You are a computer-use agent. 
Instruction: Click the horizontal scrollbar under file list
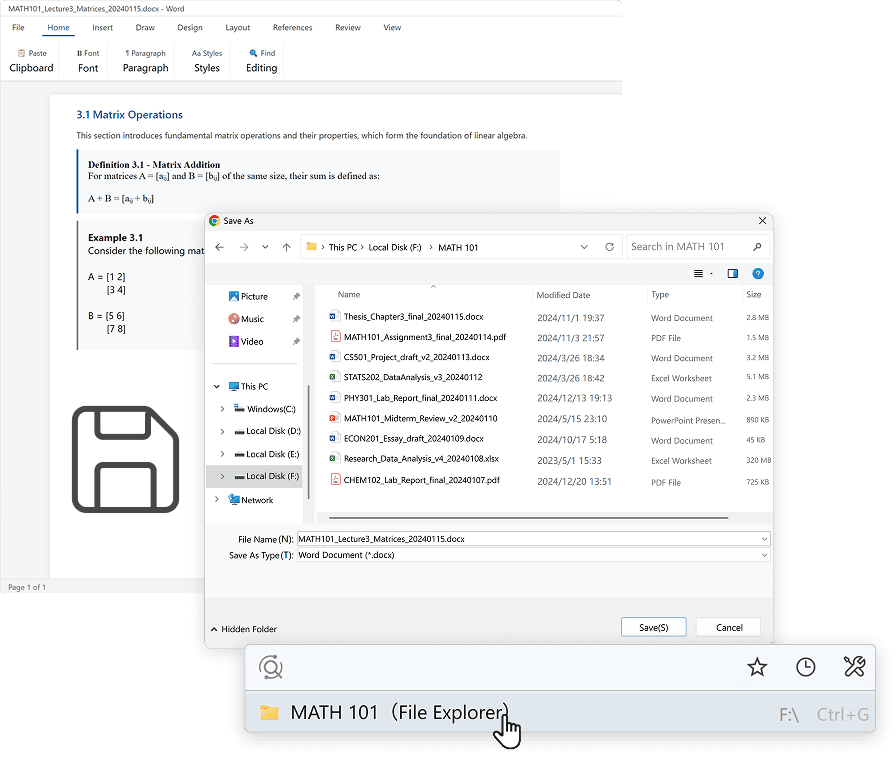pos(529,518)
